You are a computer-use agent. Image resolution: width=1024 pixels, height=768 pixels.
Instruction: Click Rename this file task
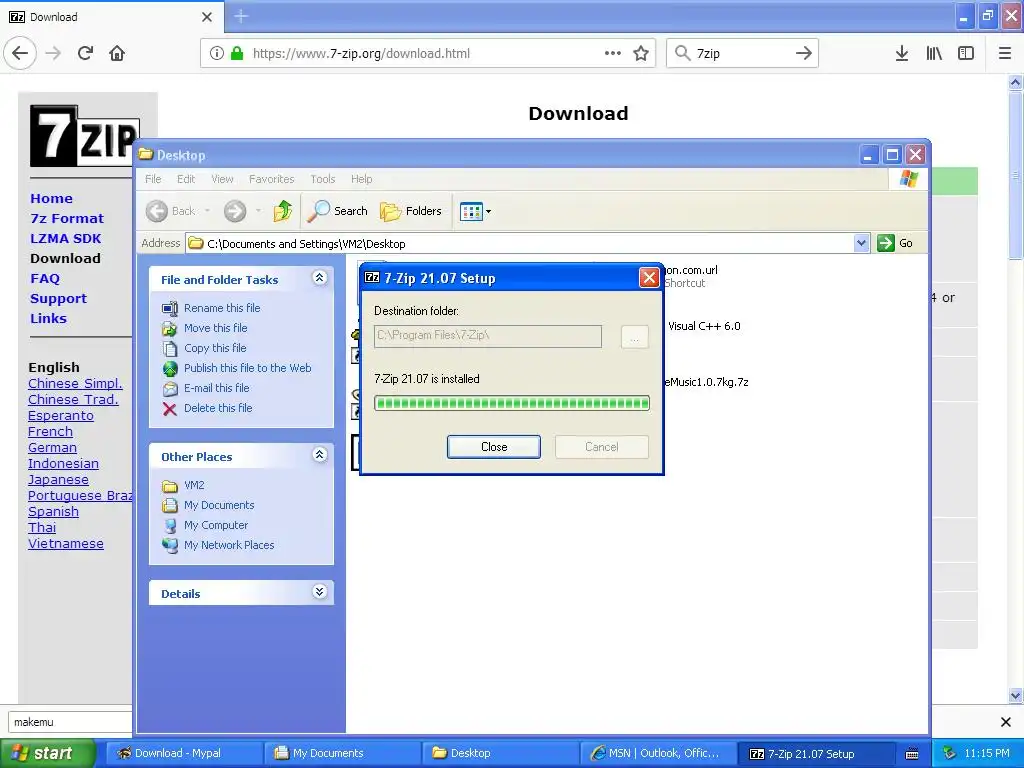[x=221, y=308]
